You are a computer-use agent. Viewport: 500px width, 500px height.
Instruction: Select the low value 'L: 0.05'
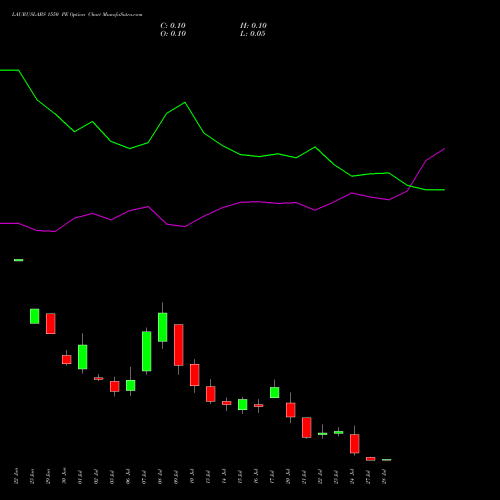253,34
